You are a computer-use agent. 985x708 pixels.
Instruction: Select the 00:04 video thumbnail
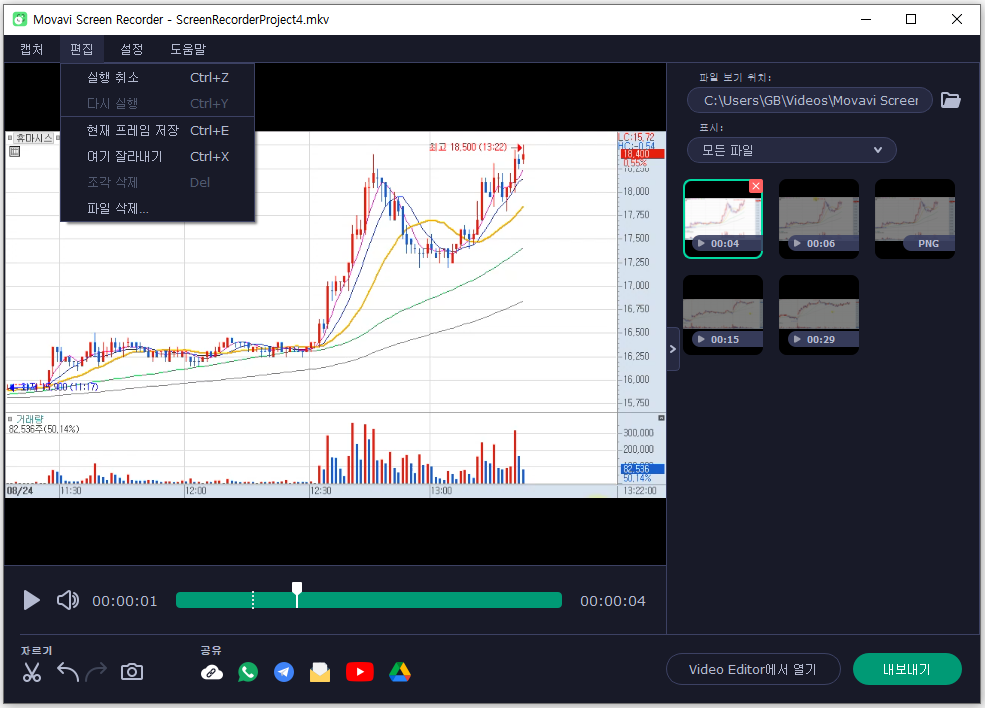(x=723, y=219)
